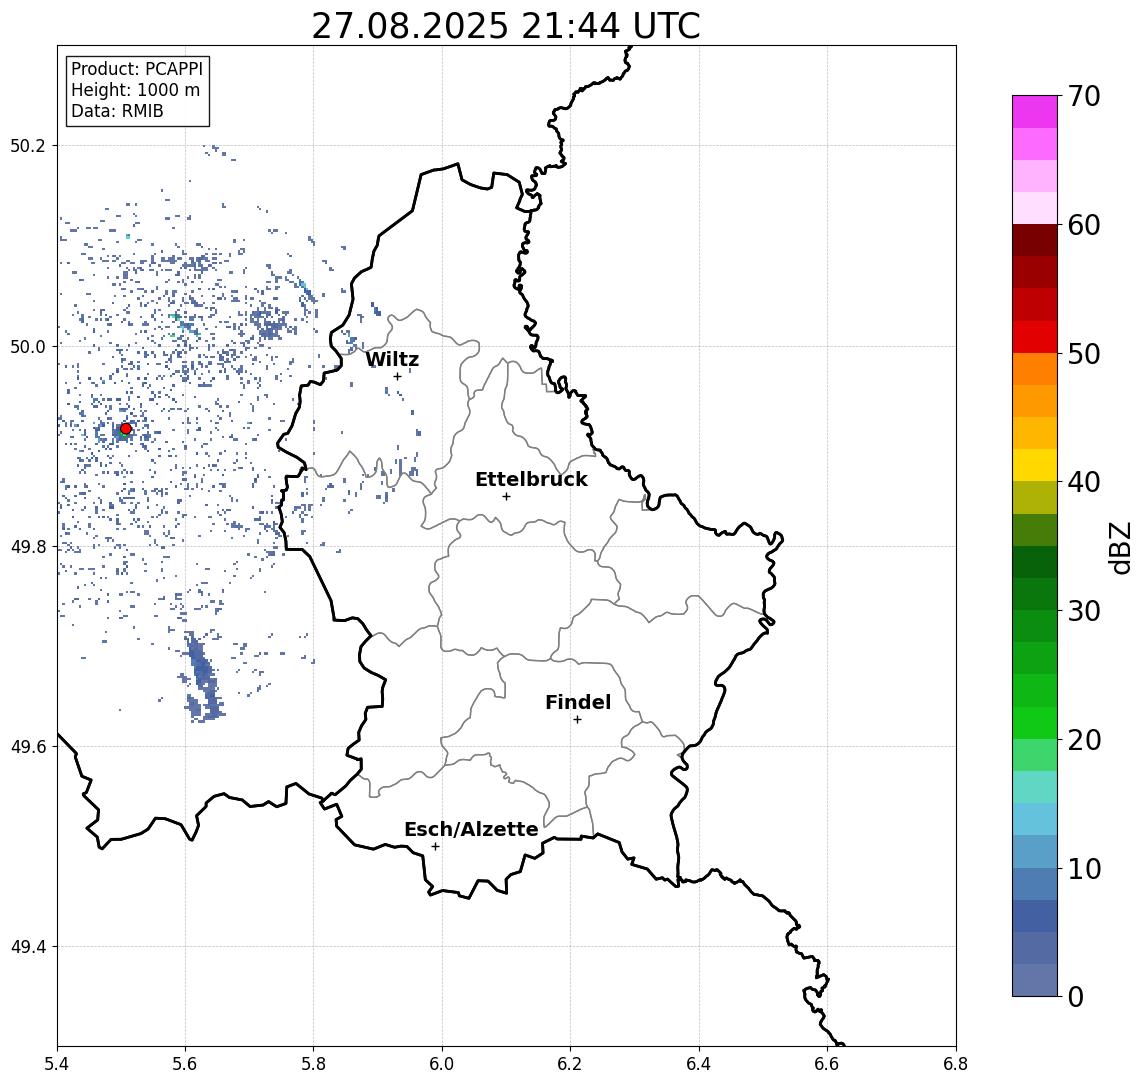Click the dBZ colorbar axis label
The width and height of the screenshot is (1145, 1084).
coord(1119,547)
